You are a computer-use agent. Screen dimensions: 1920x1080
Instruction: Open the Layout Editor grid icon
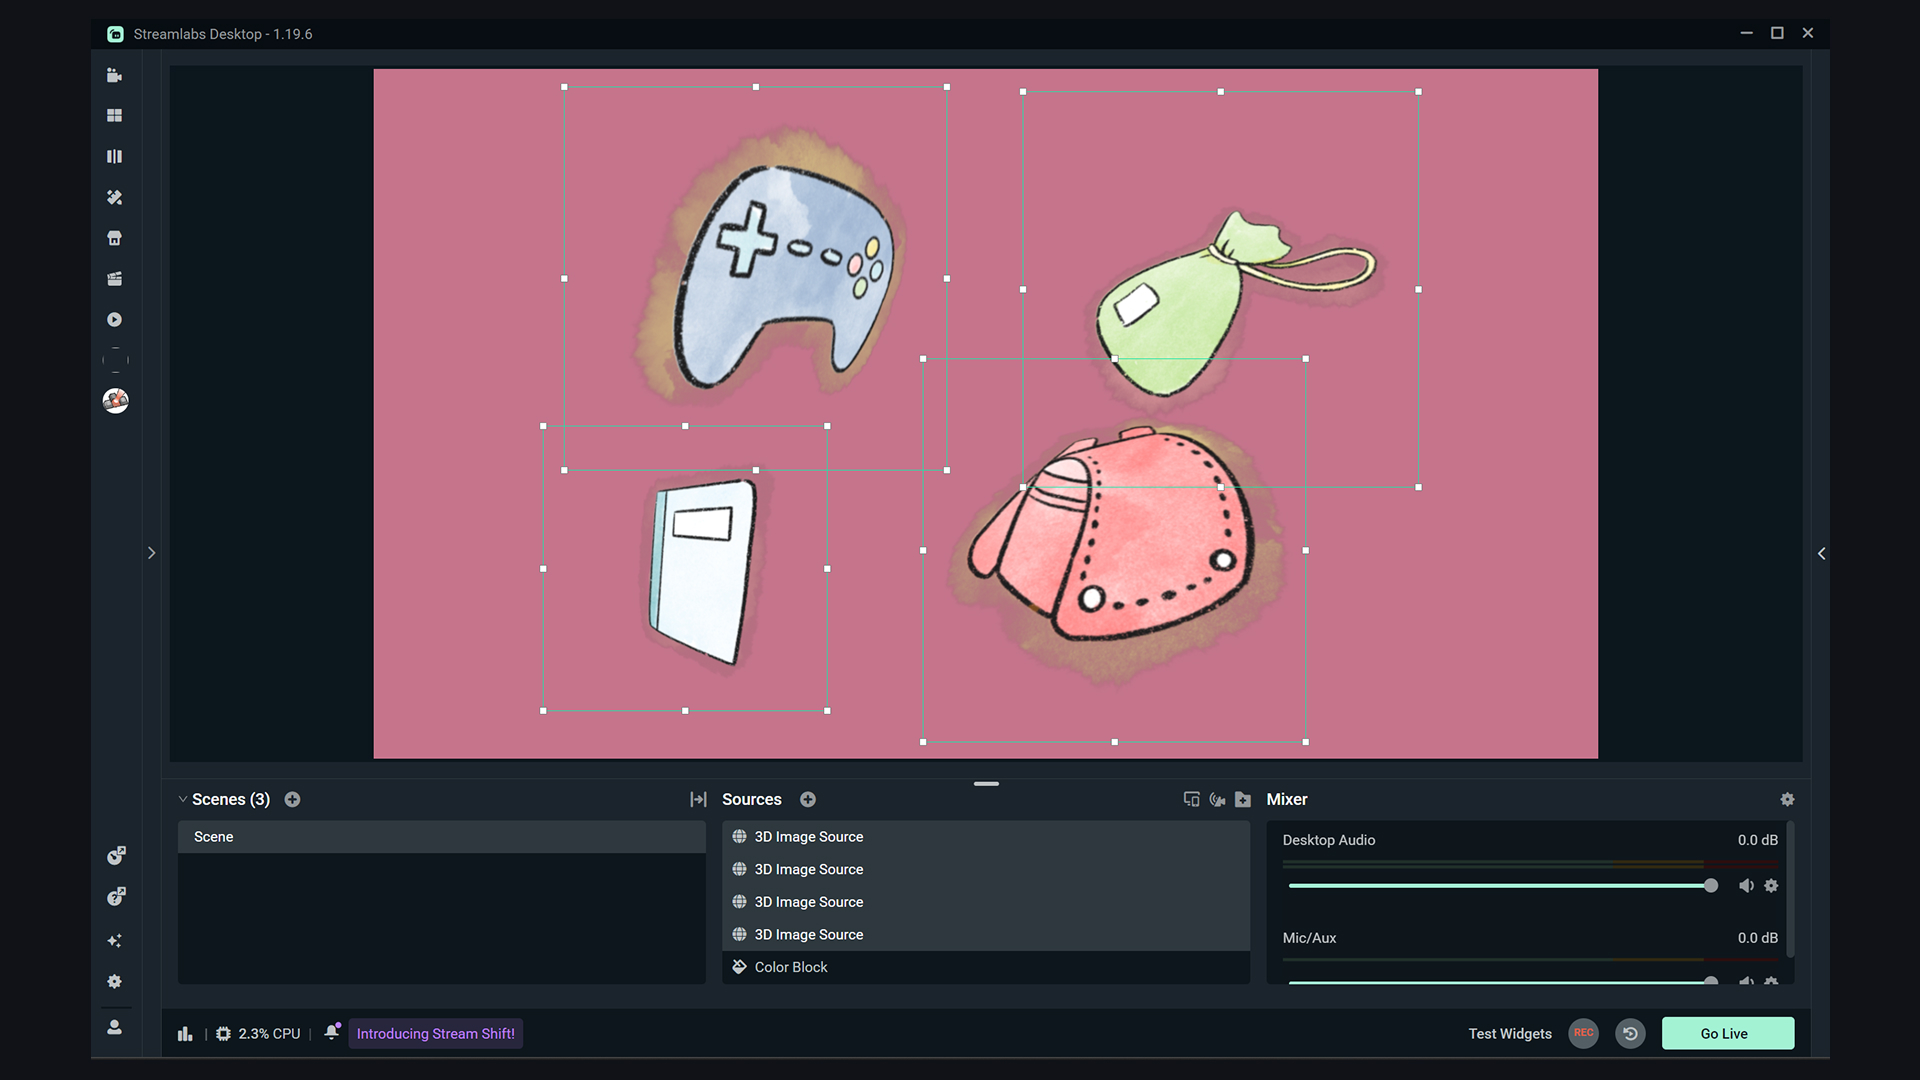(114, 116)
